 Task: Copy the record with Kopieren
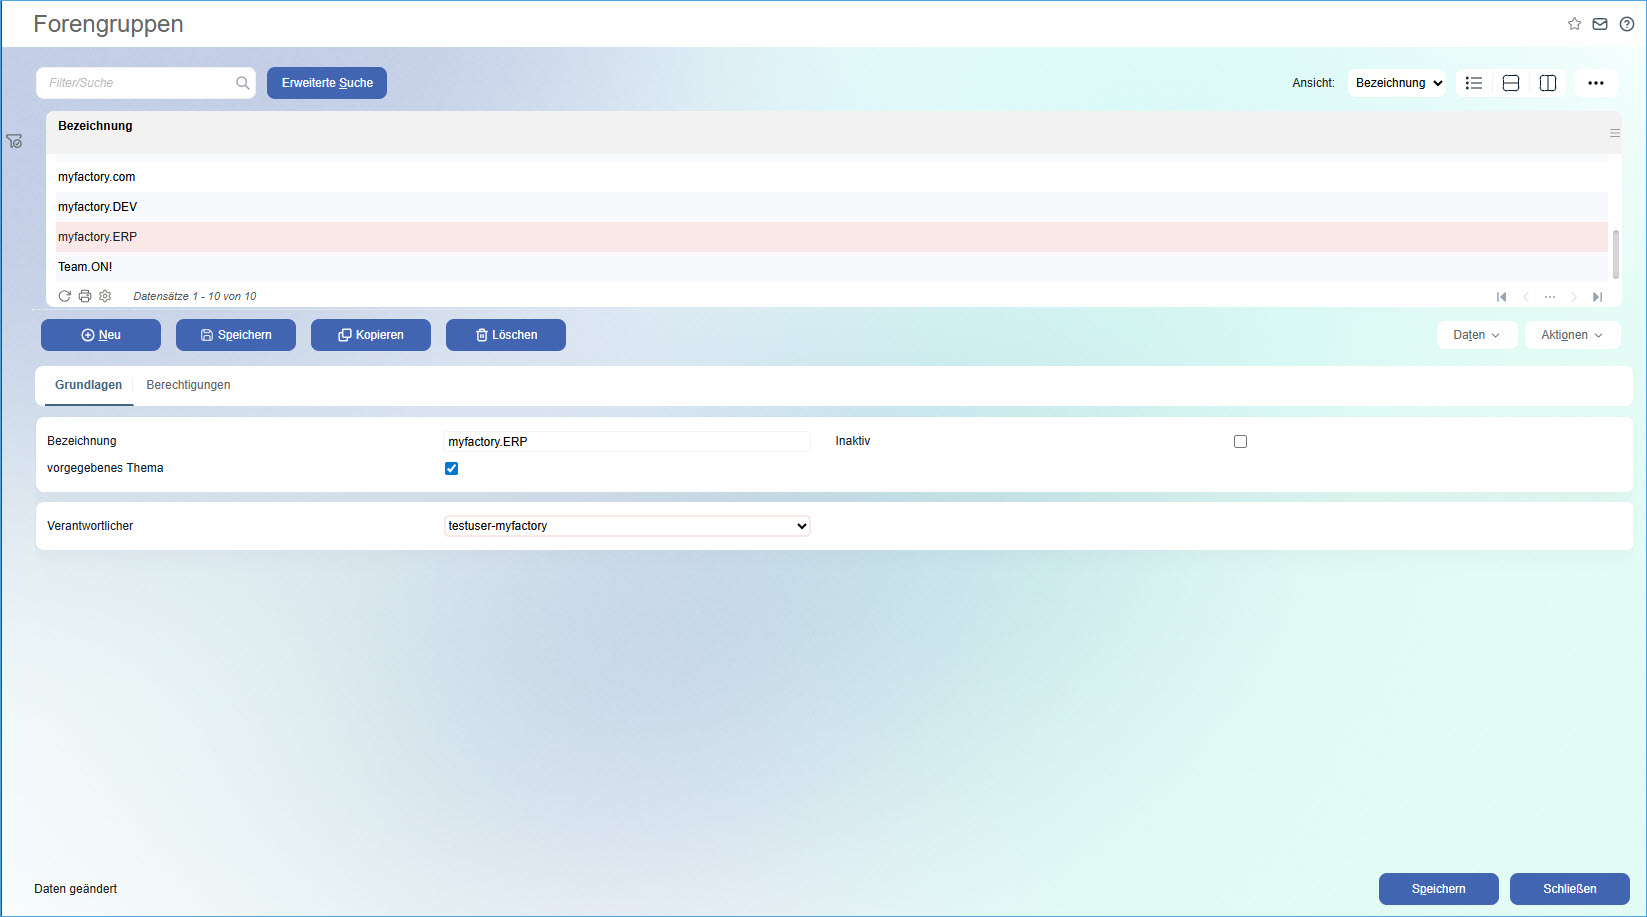(371, 335)
